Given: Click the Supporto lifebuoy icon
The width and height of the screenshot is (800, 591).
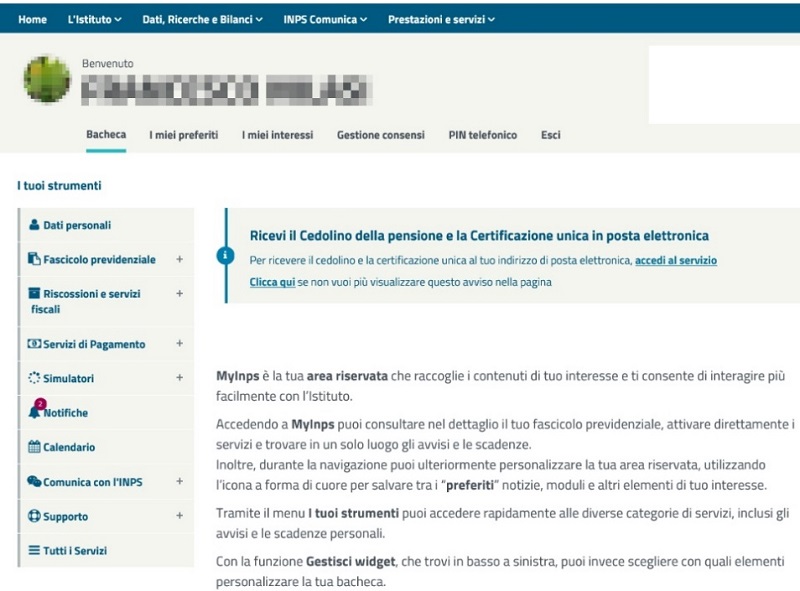Looking at the screenshot, I should pos(34,516).
